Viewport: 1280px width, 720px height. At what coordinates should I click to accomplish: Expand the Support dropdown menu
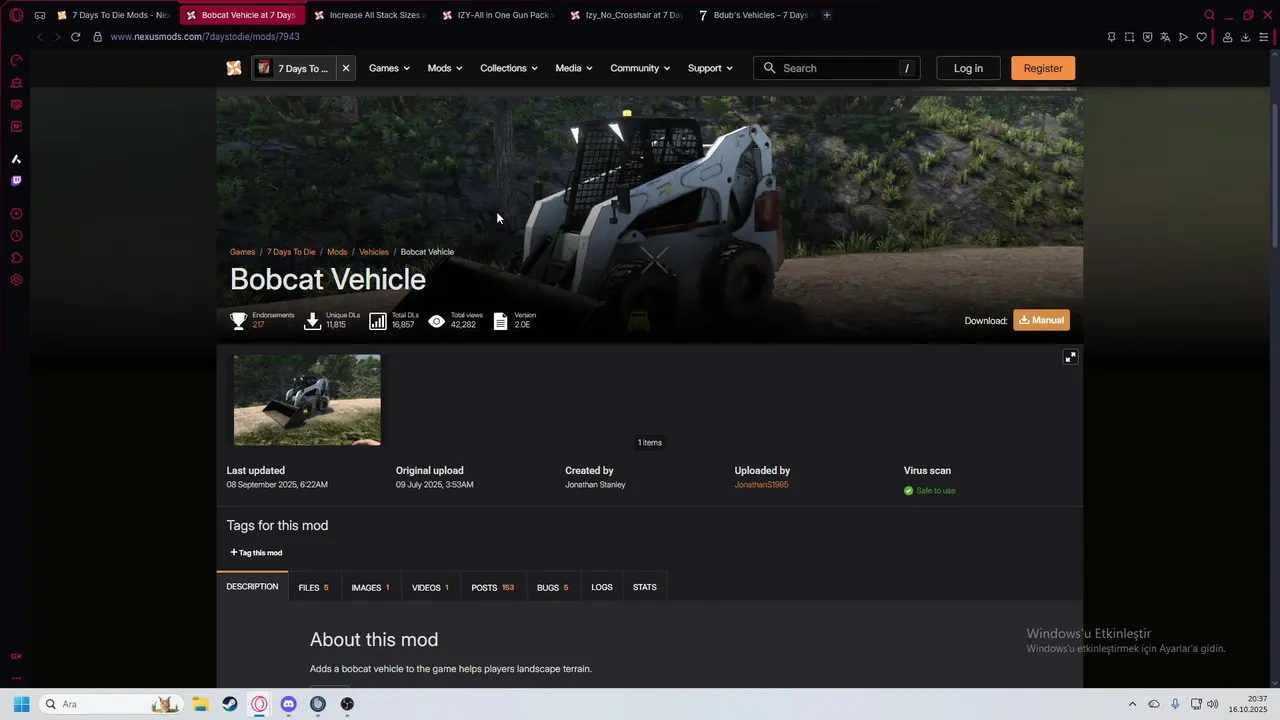click(710, 68)
